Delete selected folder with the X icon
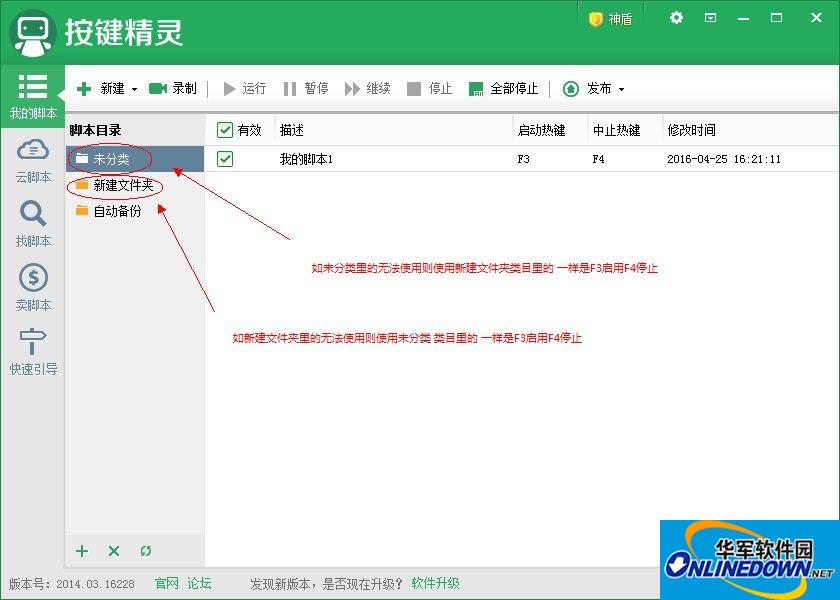The image size is (840, 600). (x=113, y=551)
